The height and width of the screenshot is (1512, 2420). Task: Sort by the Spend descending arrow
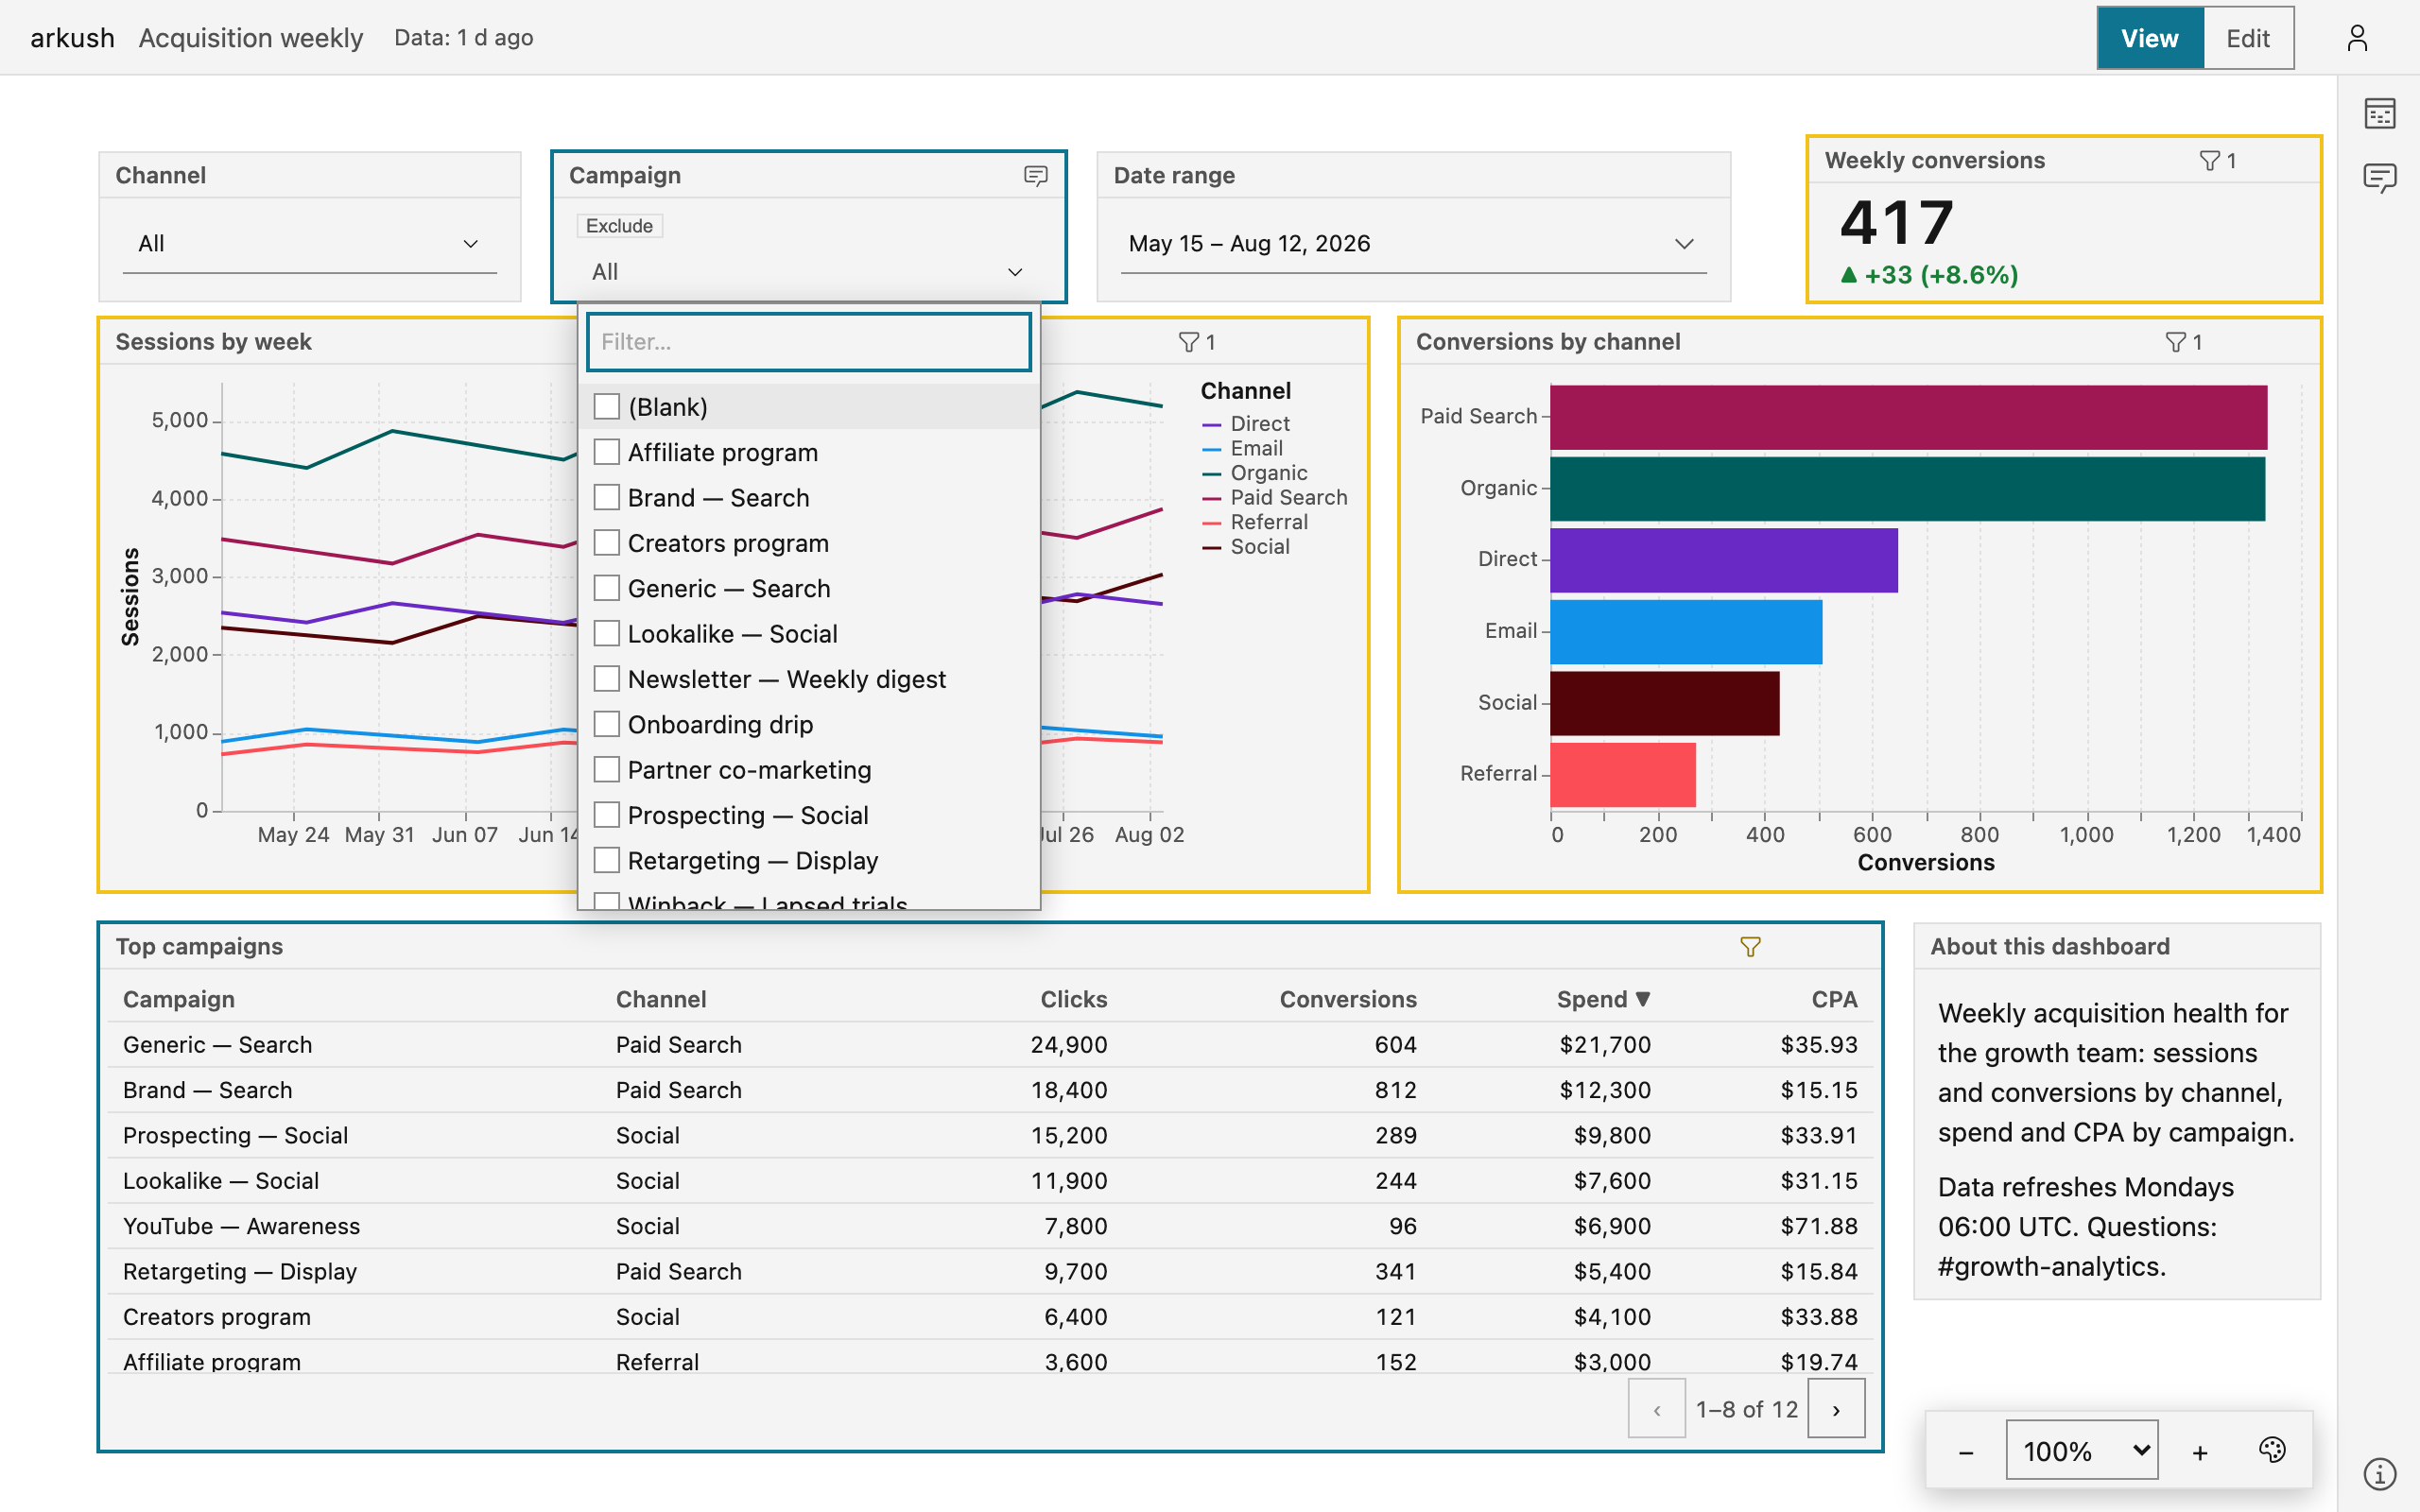coord(1643,999)
